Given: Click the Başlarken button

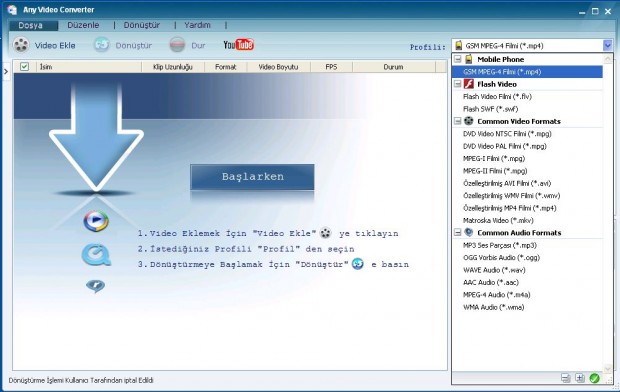Looking at the screenshot, I should point(252,177).
